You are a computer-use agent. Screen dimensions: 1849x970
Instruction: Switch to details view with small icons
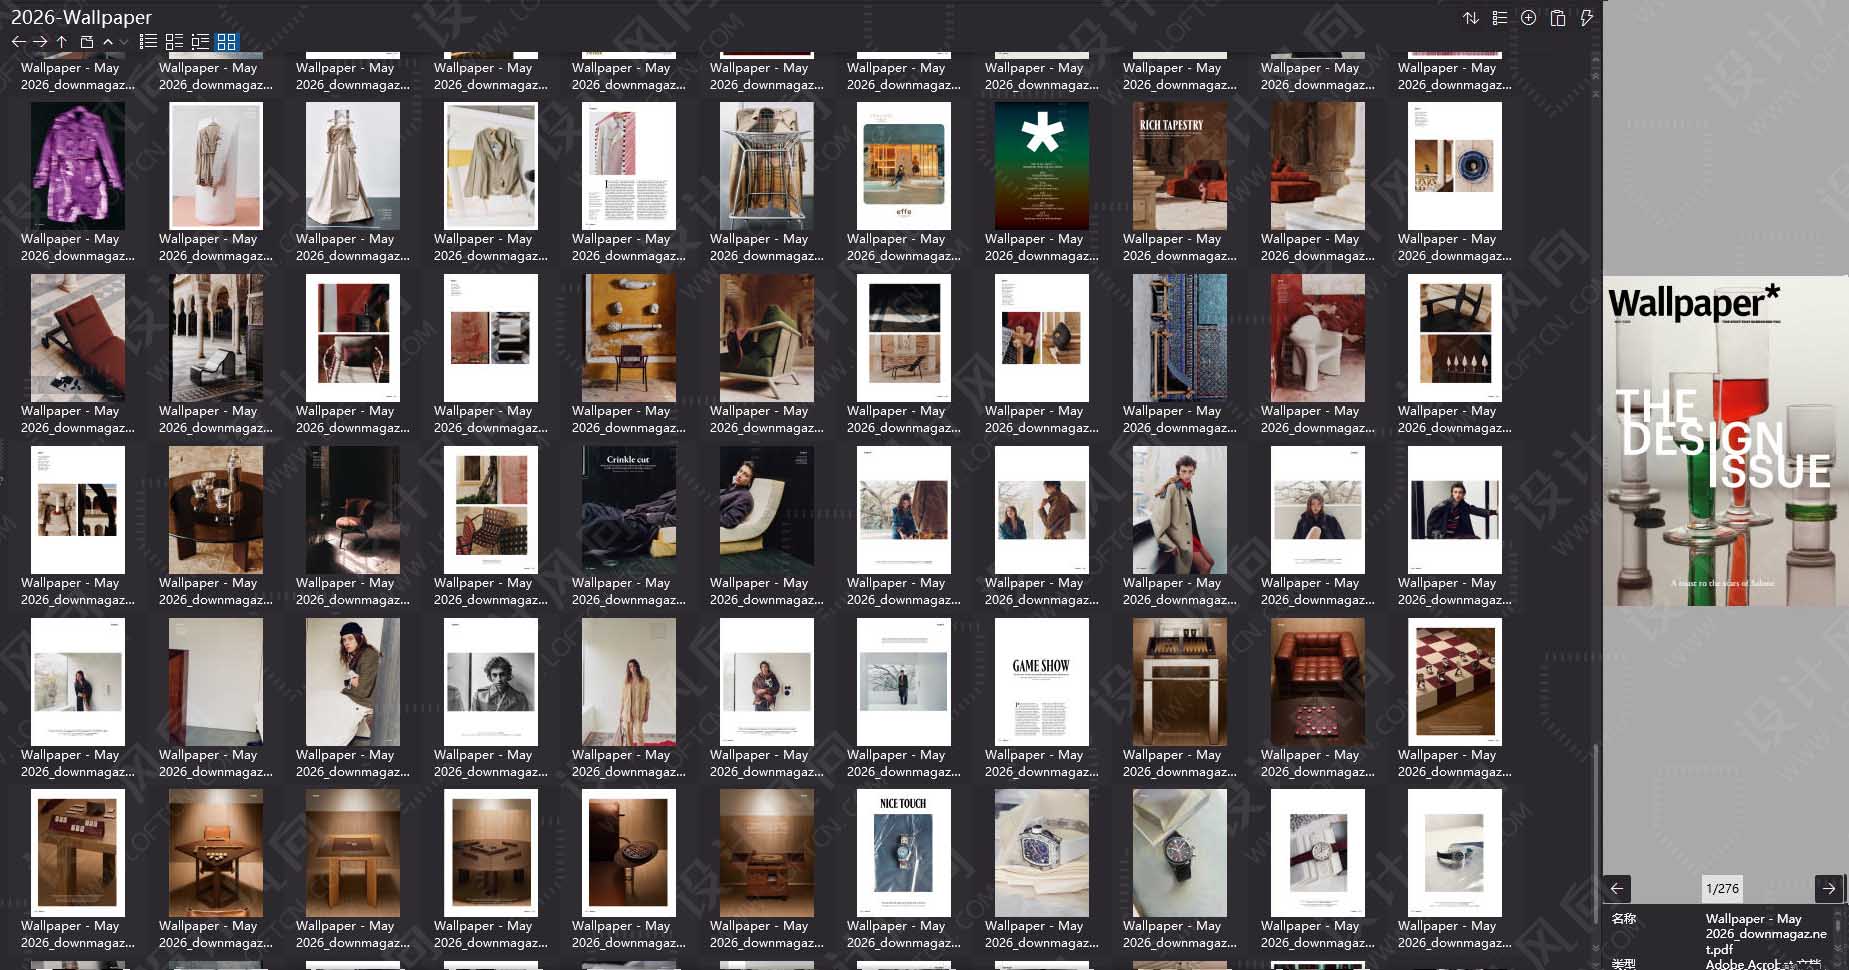174,42
